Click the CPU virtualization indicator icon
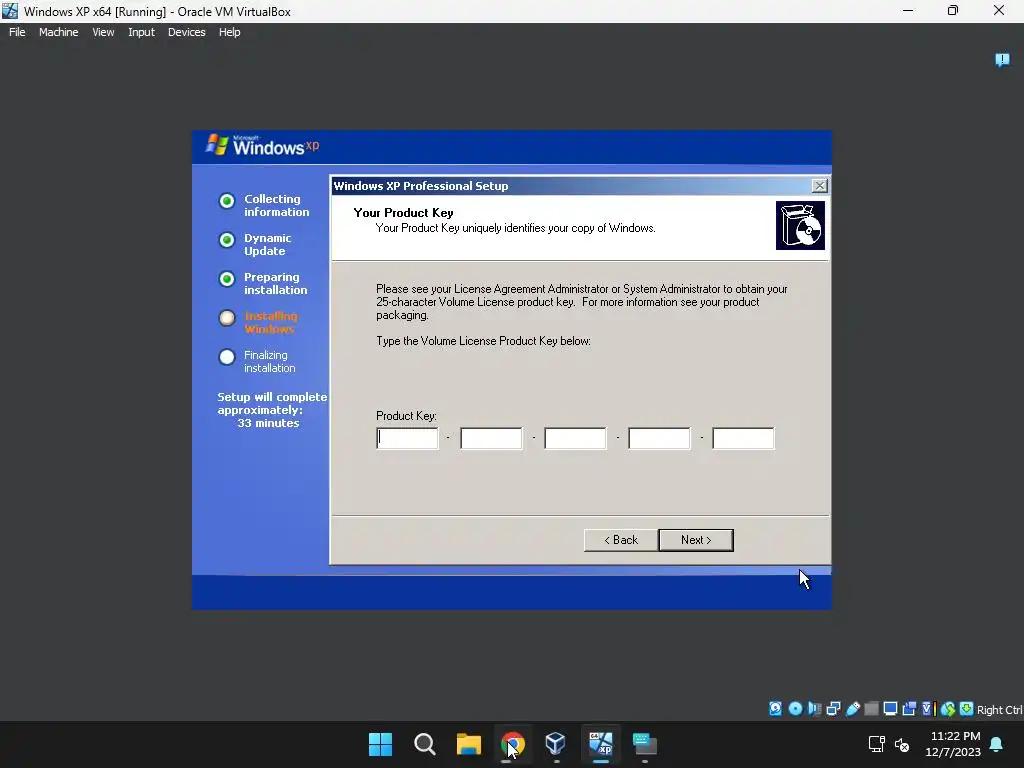The image size is (1024, 768). [x=929, y=709]
